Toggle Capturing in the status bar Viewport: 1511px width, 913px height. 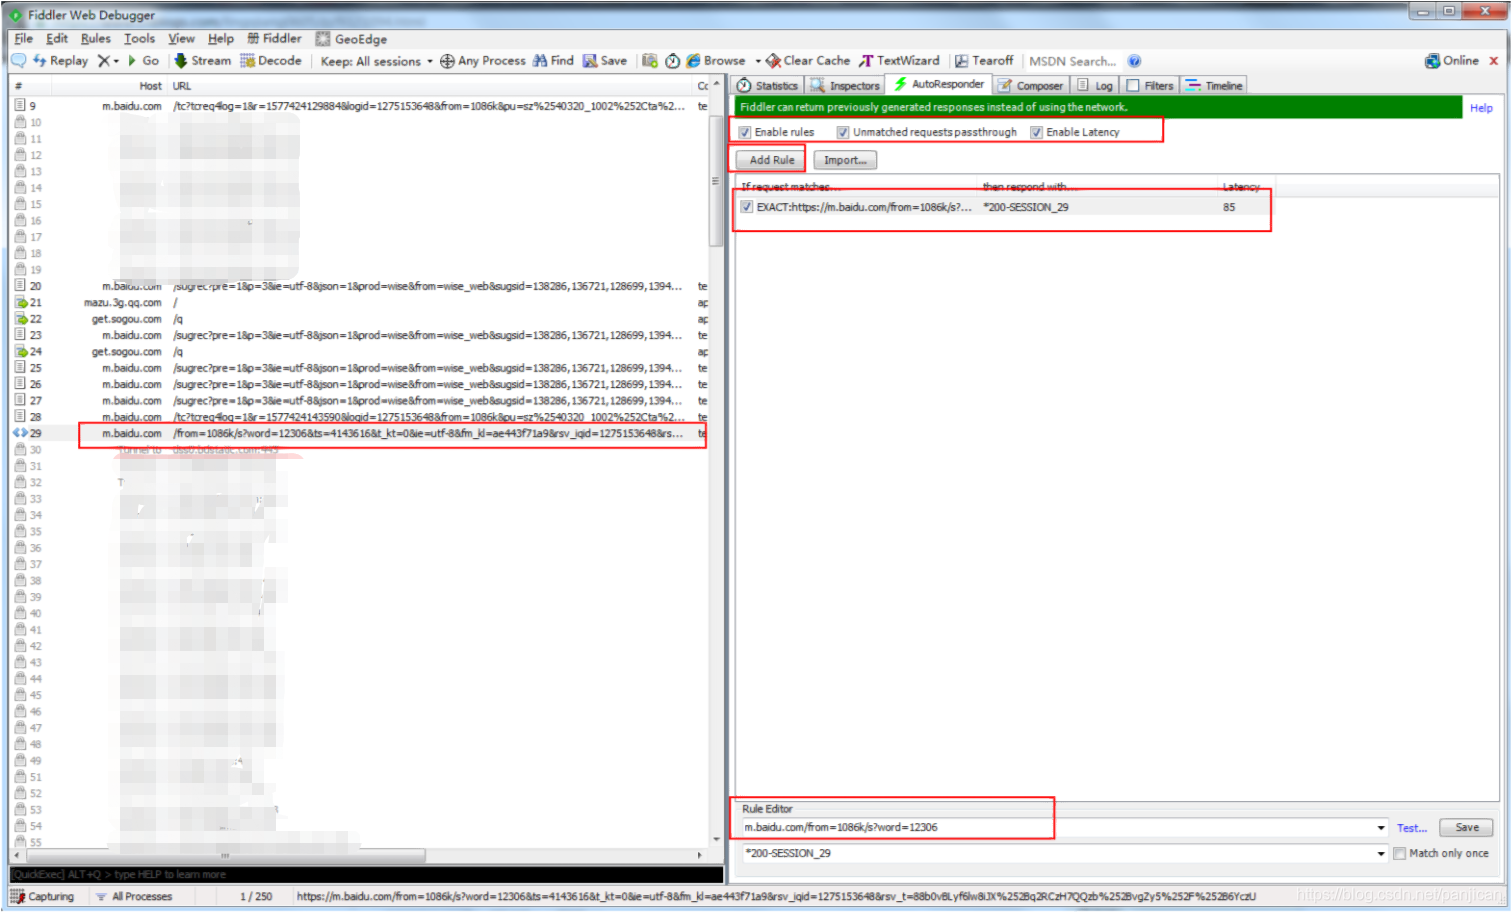[x=43, y=897]
